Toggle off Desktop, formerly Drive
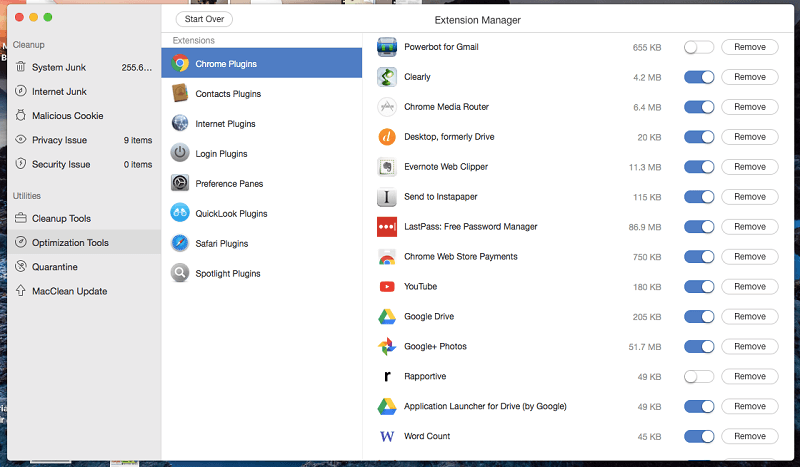This screenshot has height=467, width=800. coord(698,137)
